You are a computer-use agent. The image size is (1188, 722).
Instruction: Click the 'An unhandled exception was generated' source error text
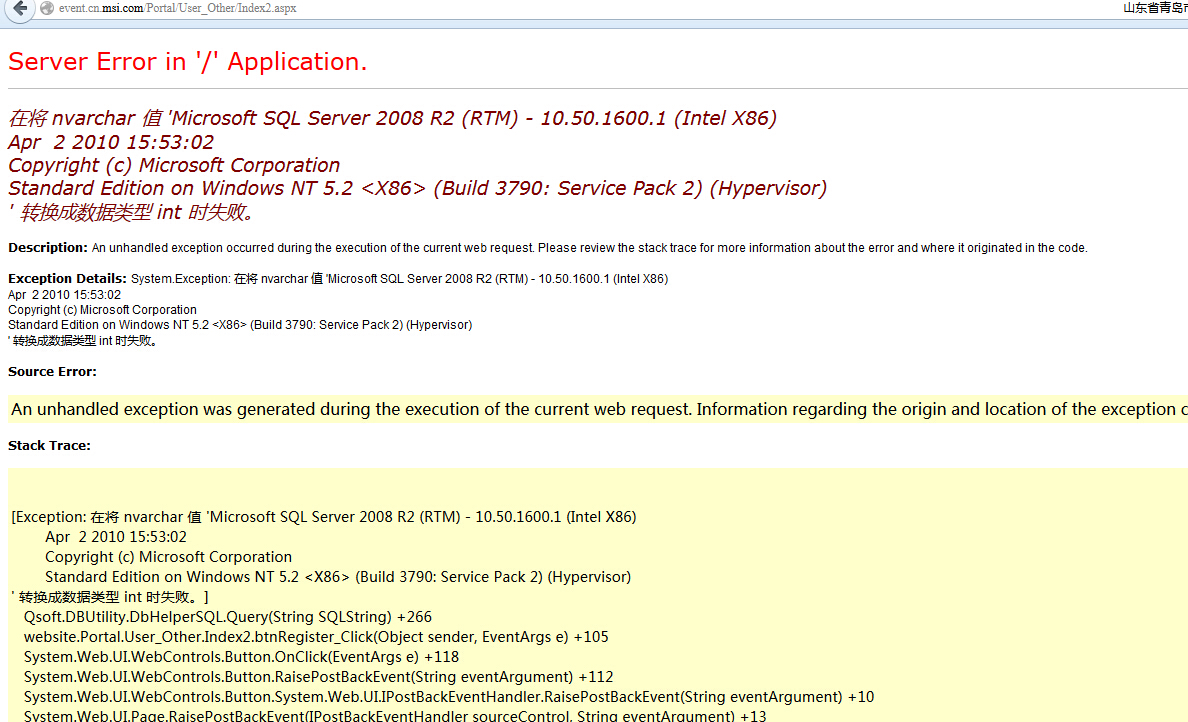(x=599, y=409)
